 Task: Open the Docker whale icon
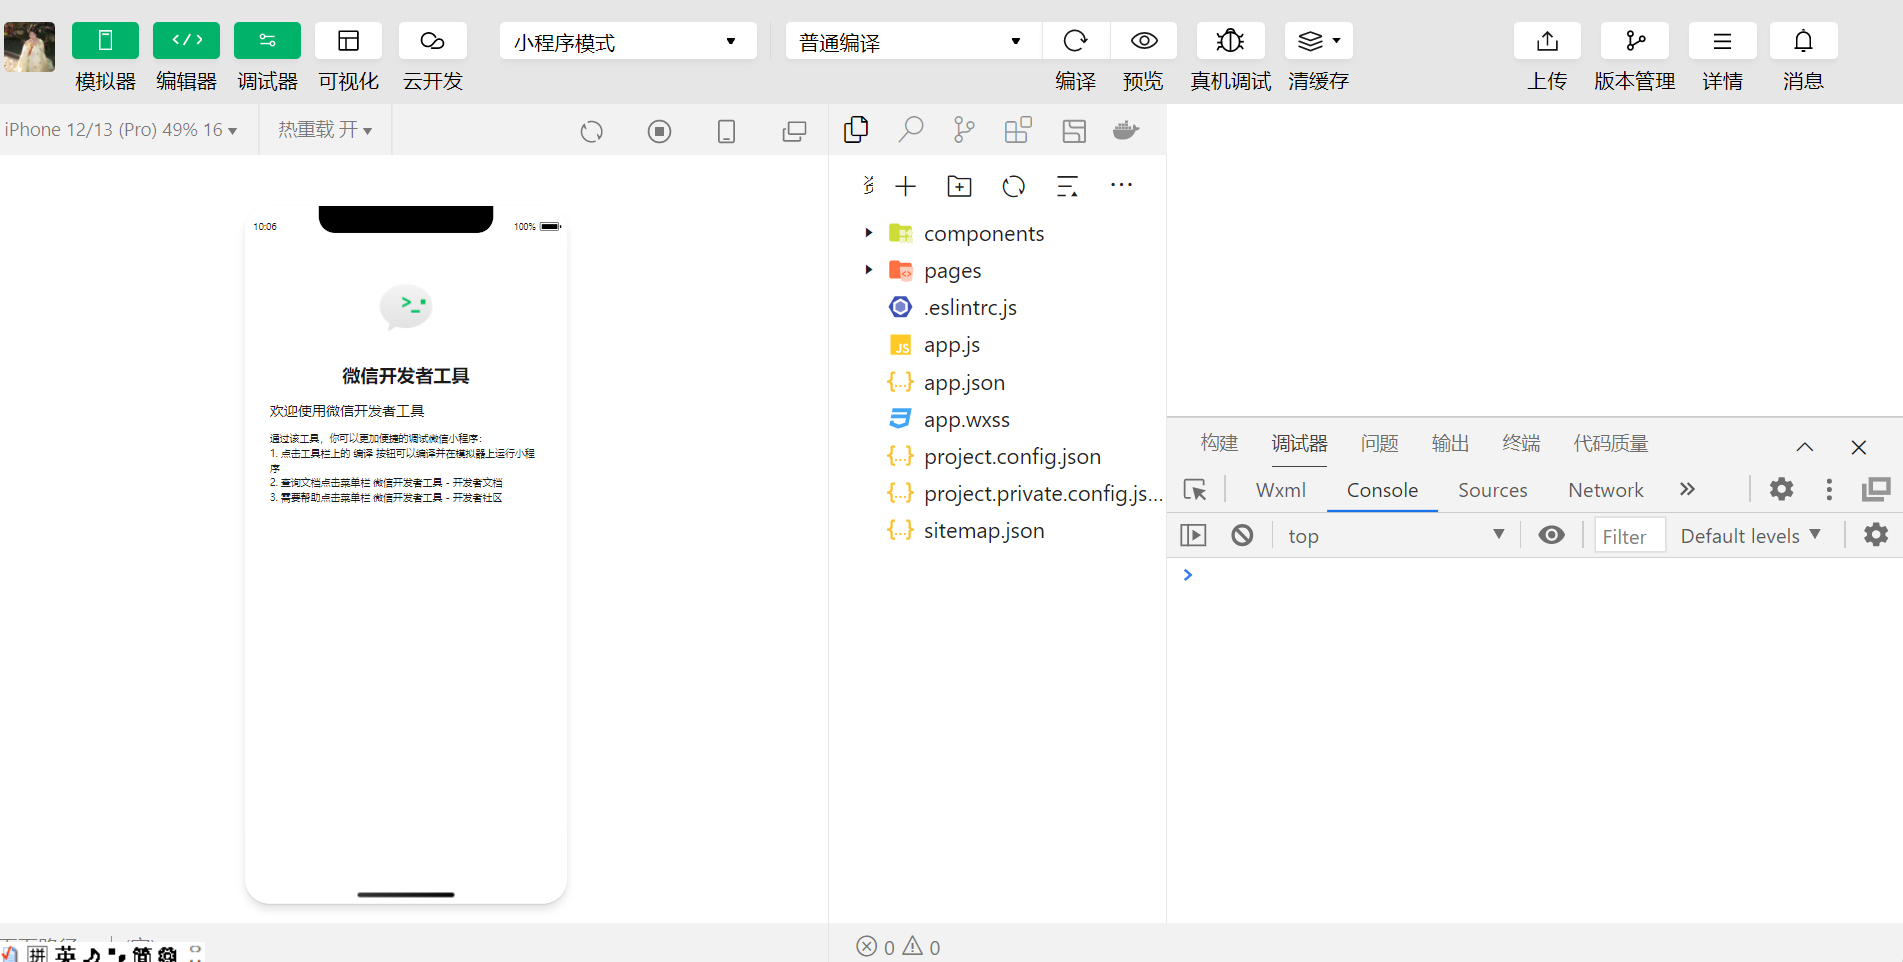(x=1126, y=130)
